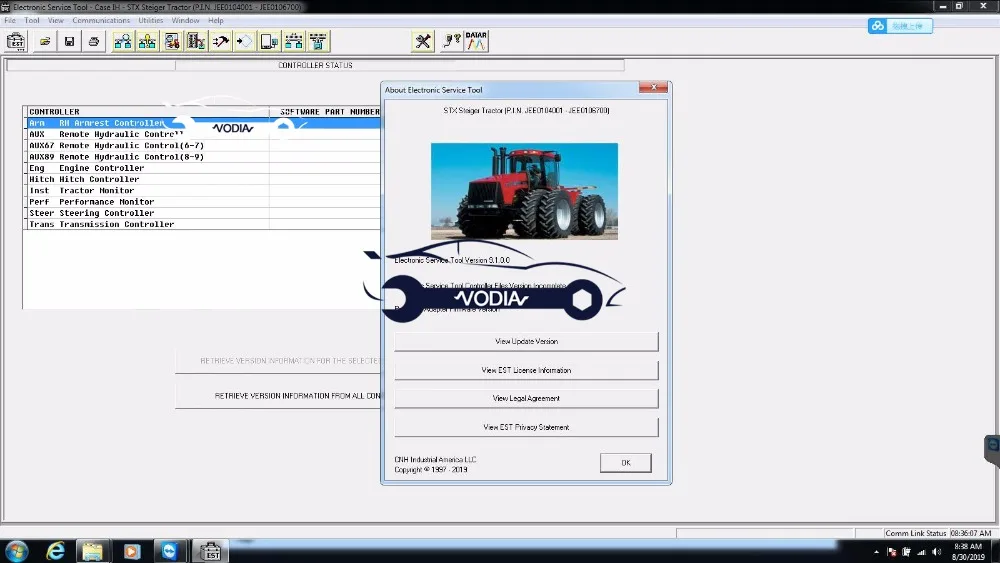Click the dashed network toolbar icon
Viewport: 1000px width, 563px height.
294,41
